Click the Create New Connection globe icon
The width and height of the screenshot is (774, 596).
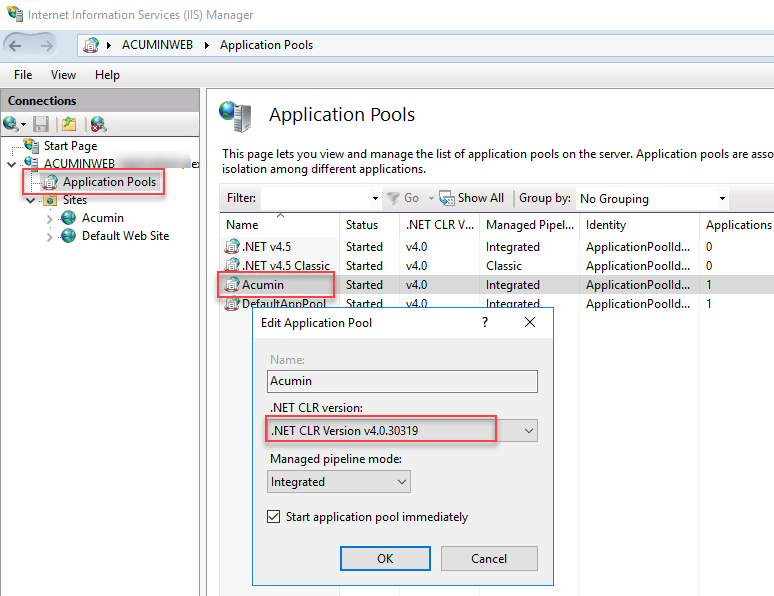pyautogui.click(x=11, y=123)
